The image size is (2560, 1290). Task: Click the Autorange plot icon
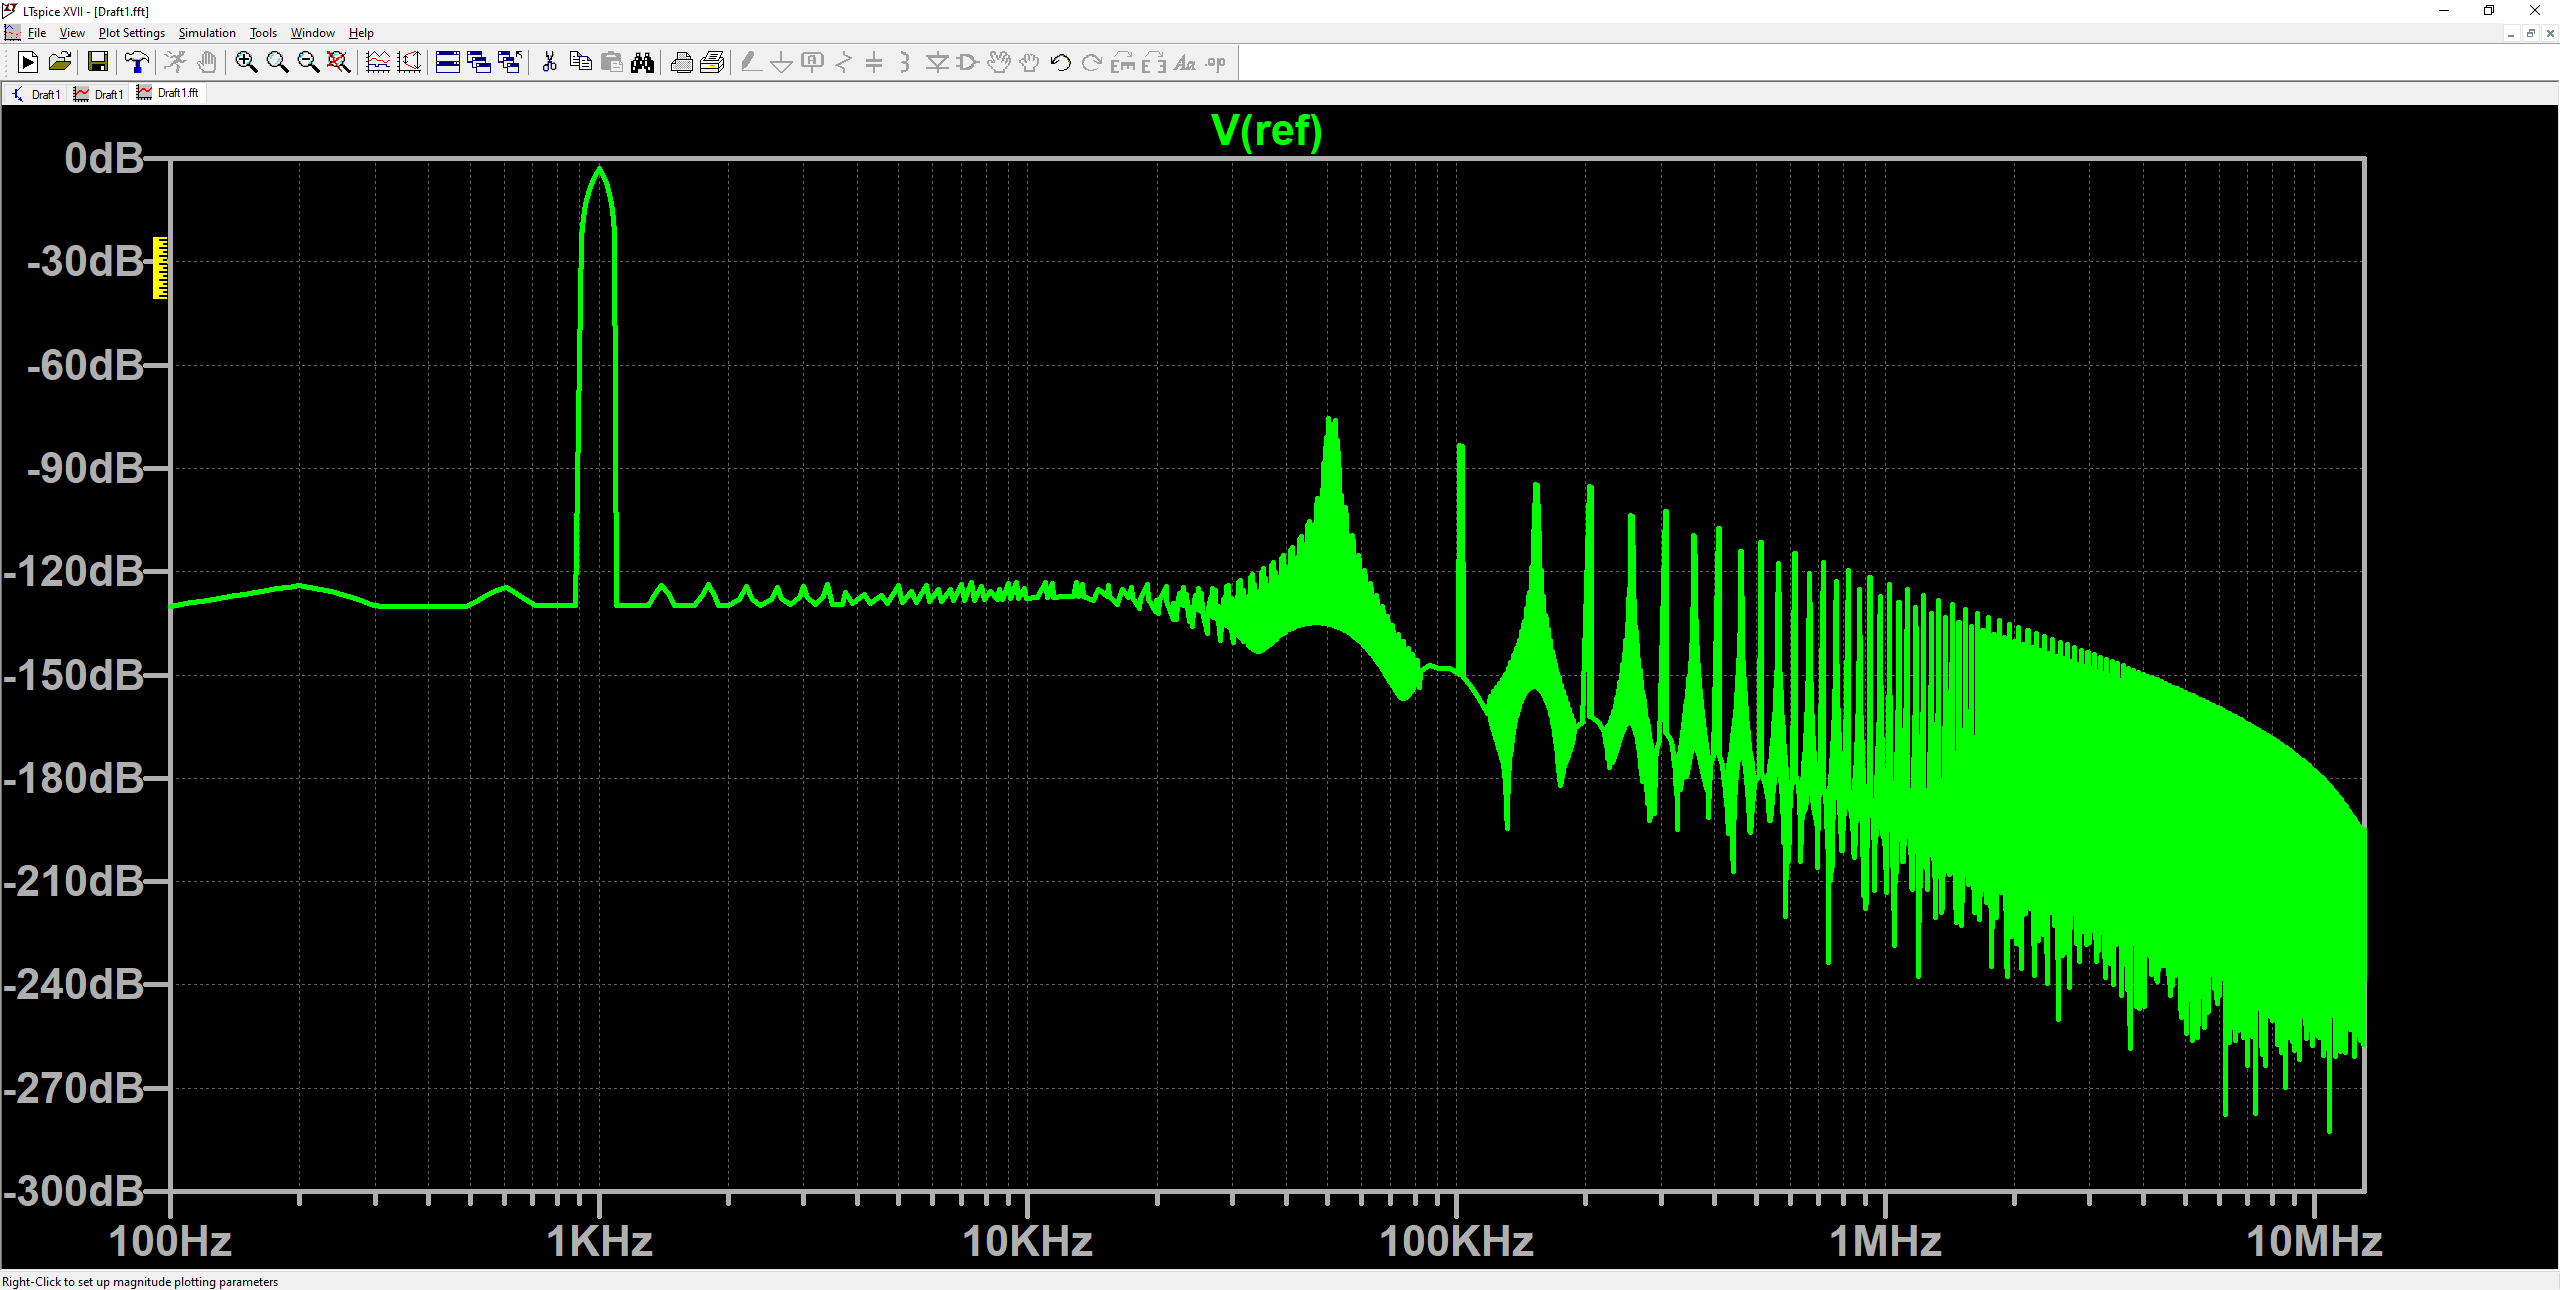[x=378, y=63]
